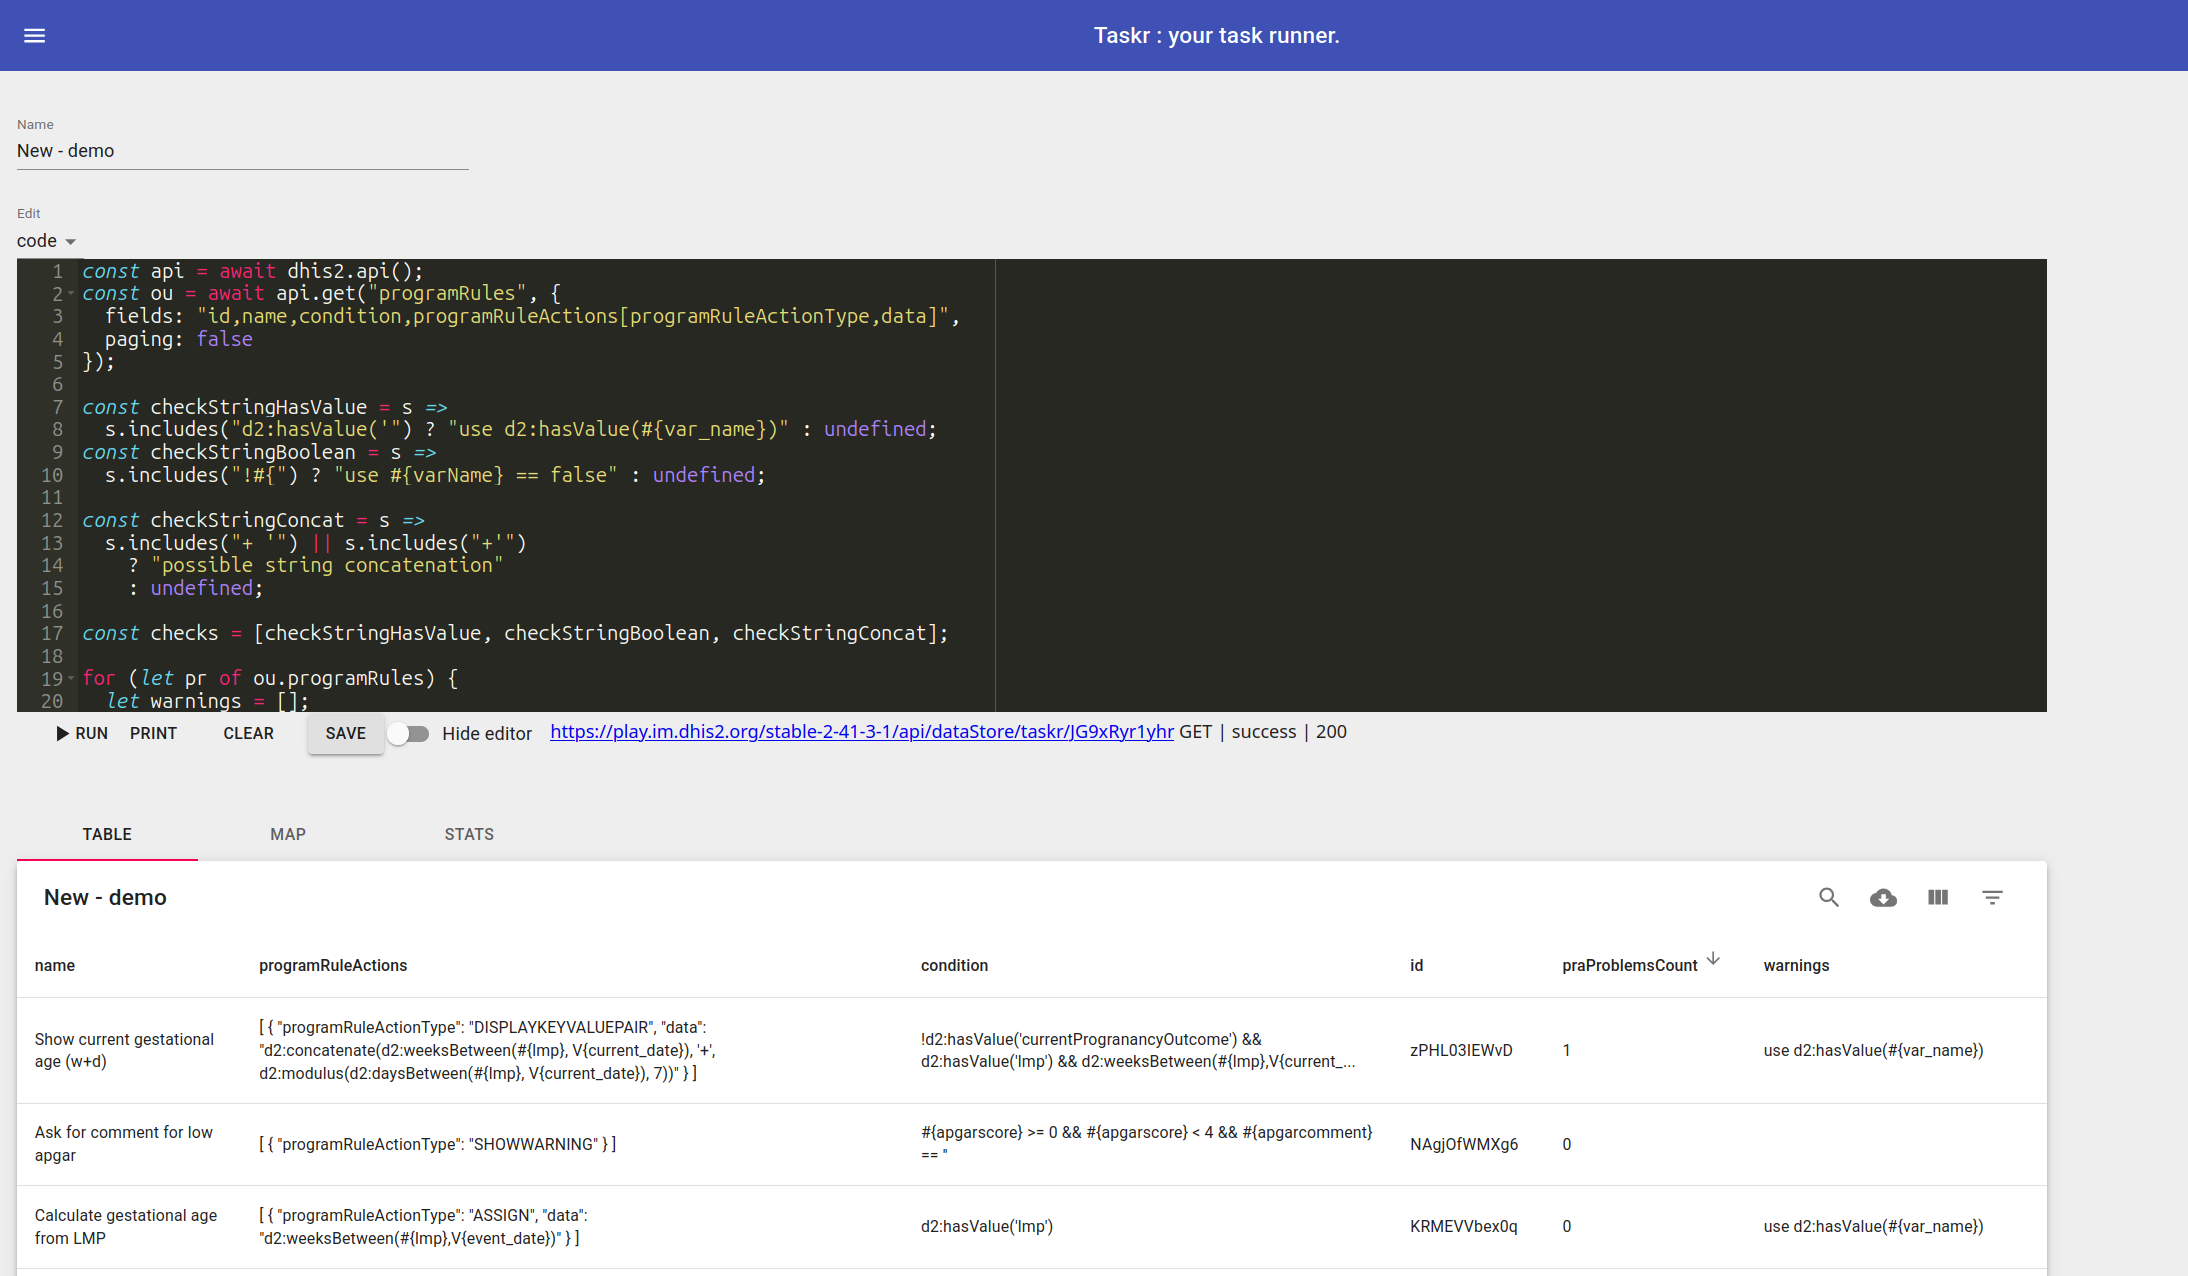The height and width of the screenshot is (1276, 2188).
Task: Click praProblemsCount value 1
Action: coord(1566,1051)
